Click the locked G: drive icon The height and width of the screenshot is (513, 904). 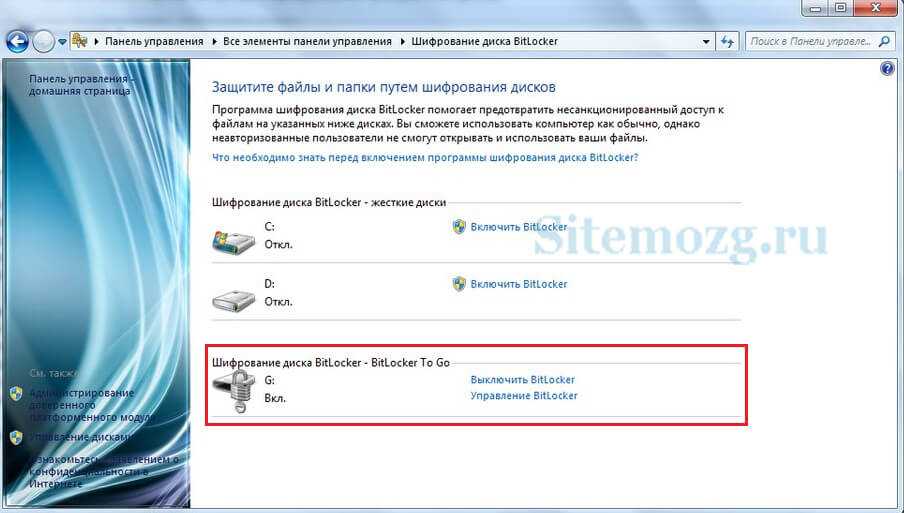tap(234, 391)
